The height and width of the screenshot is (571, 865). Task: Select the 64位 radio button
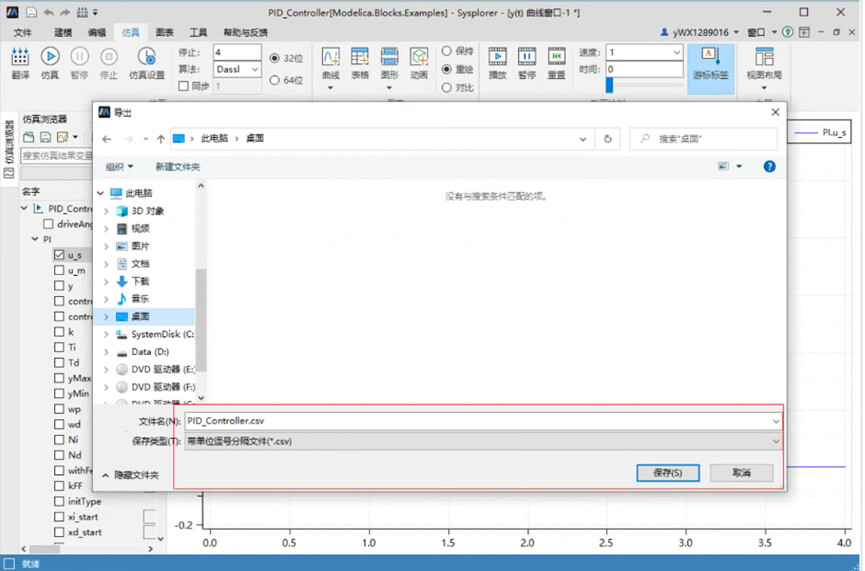click(274, 81)
